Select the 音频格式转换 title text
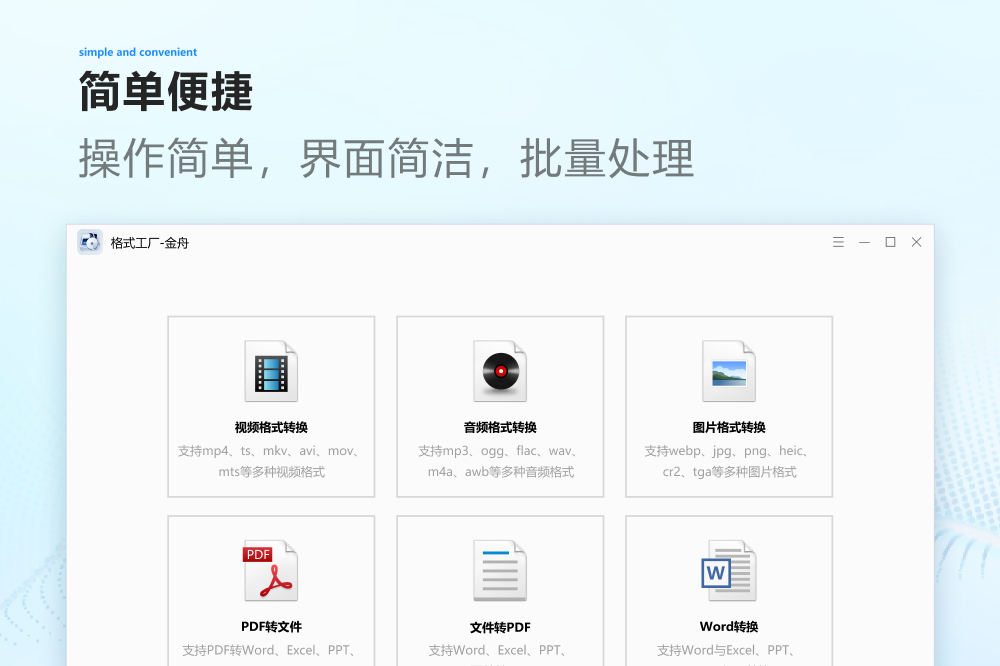1000x666 pixels. (500, 427)
